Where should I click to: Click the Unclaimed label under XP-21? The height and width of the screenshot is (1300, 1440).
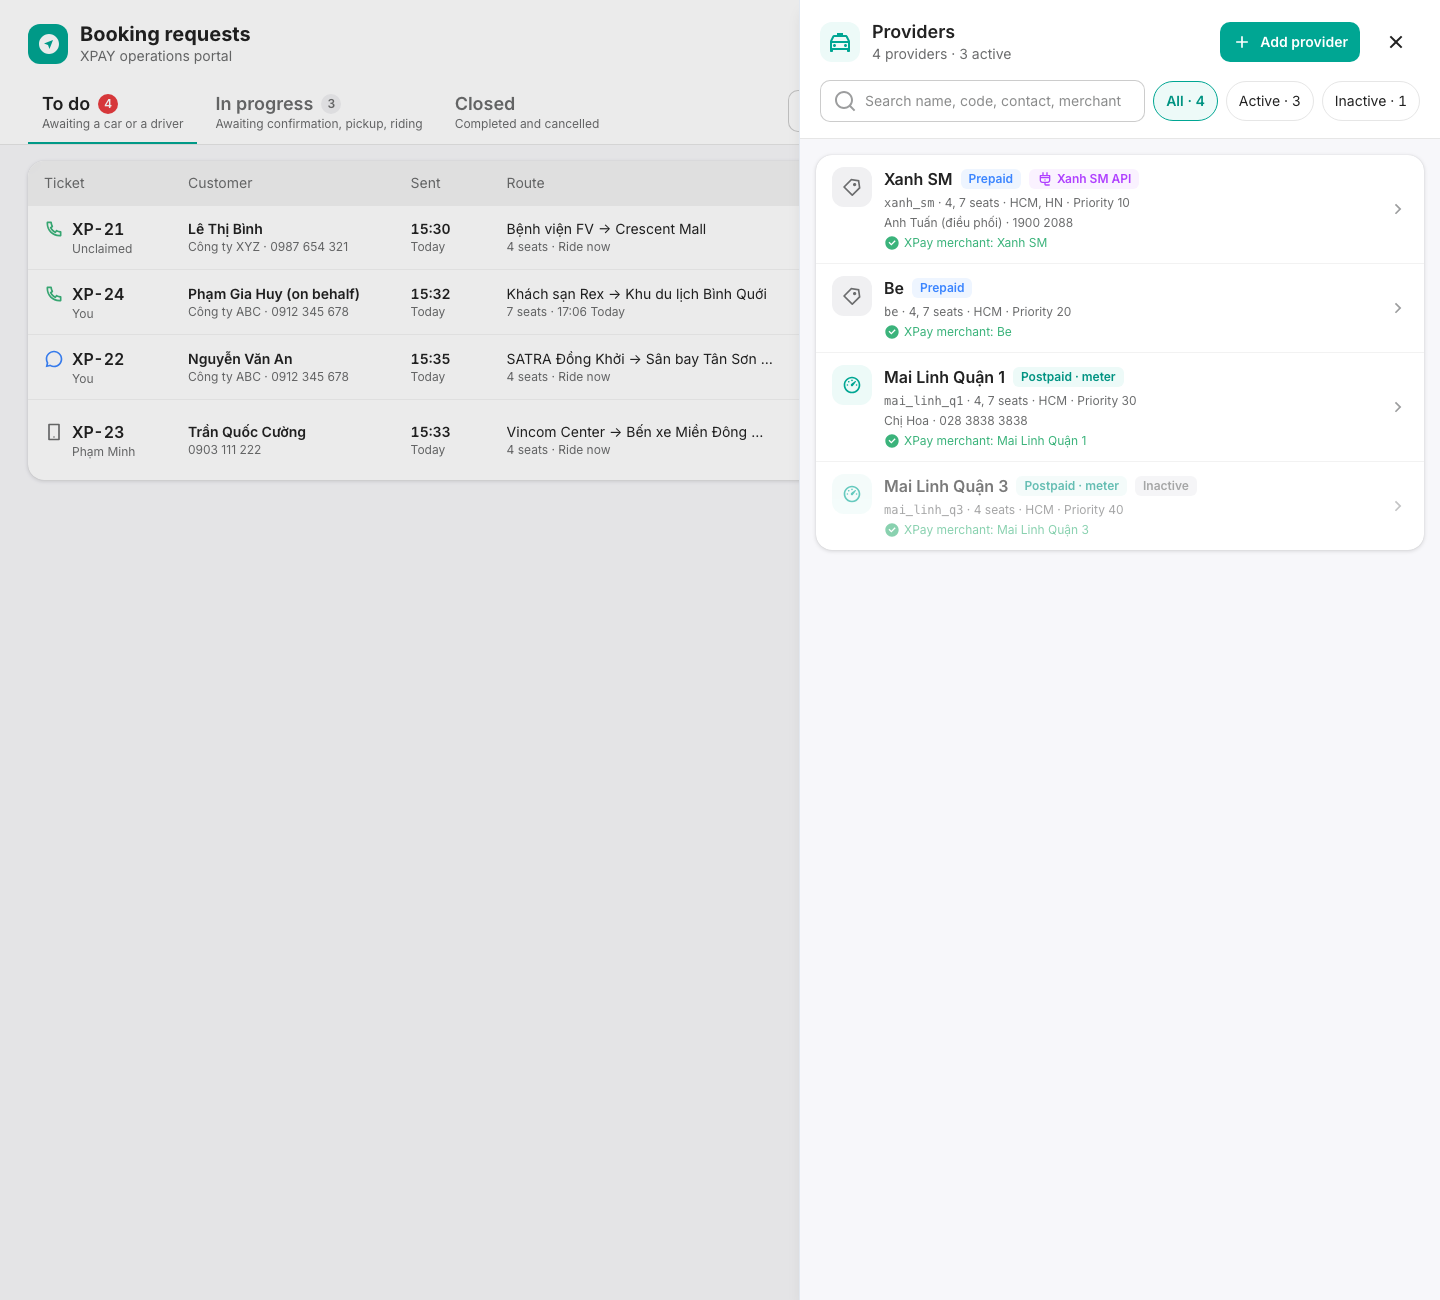(102, 249)
